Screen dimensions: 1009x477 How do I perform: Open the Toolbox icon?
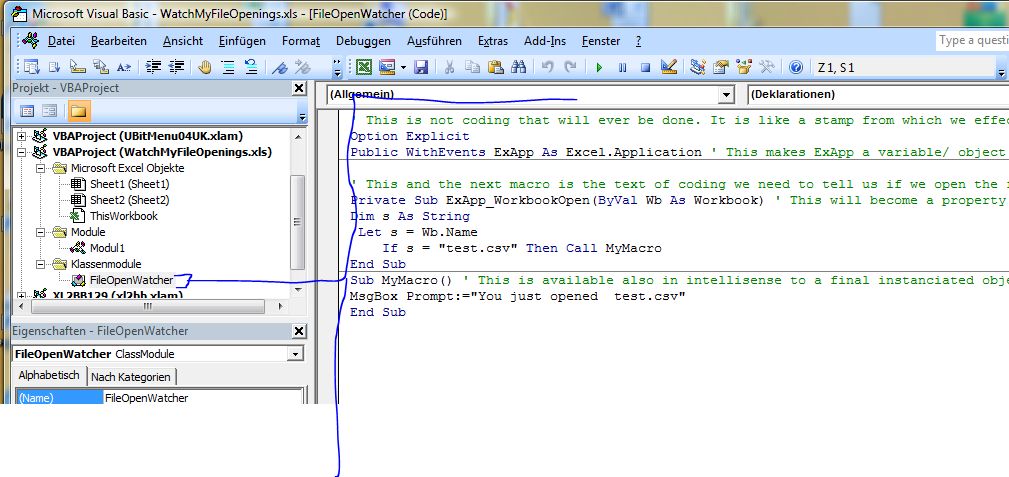coord(766,67)
